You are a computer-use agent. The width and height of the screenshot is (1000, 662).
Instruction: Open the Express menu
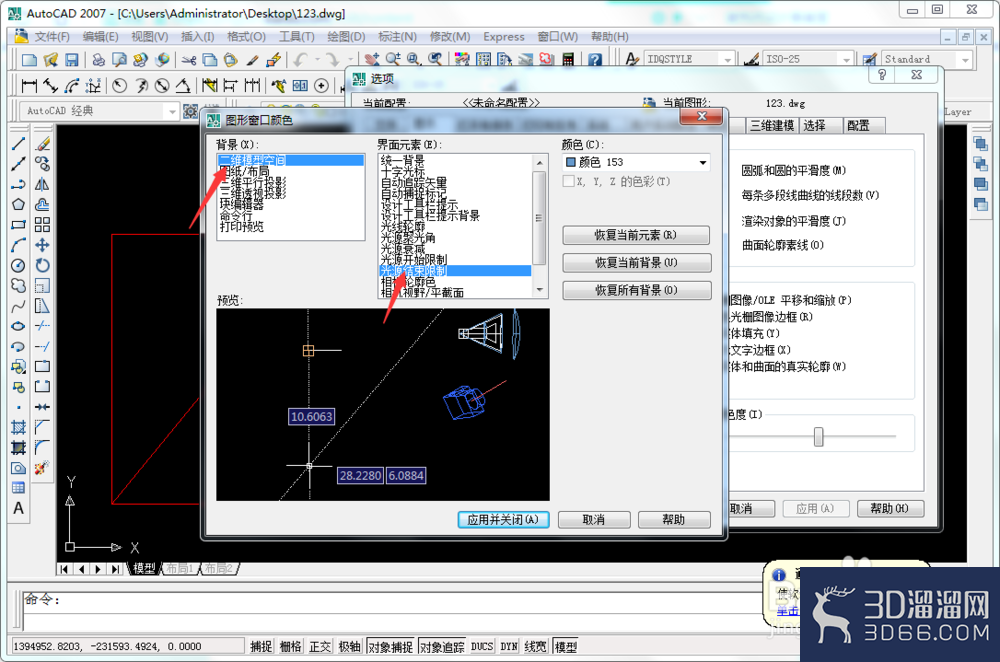[x=504, y=36]
